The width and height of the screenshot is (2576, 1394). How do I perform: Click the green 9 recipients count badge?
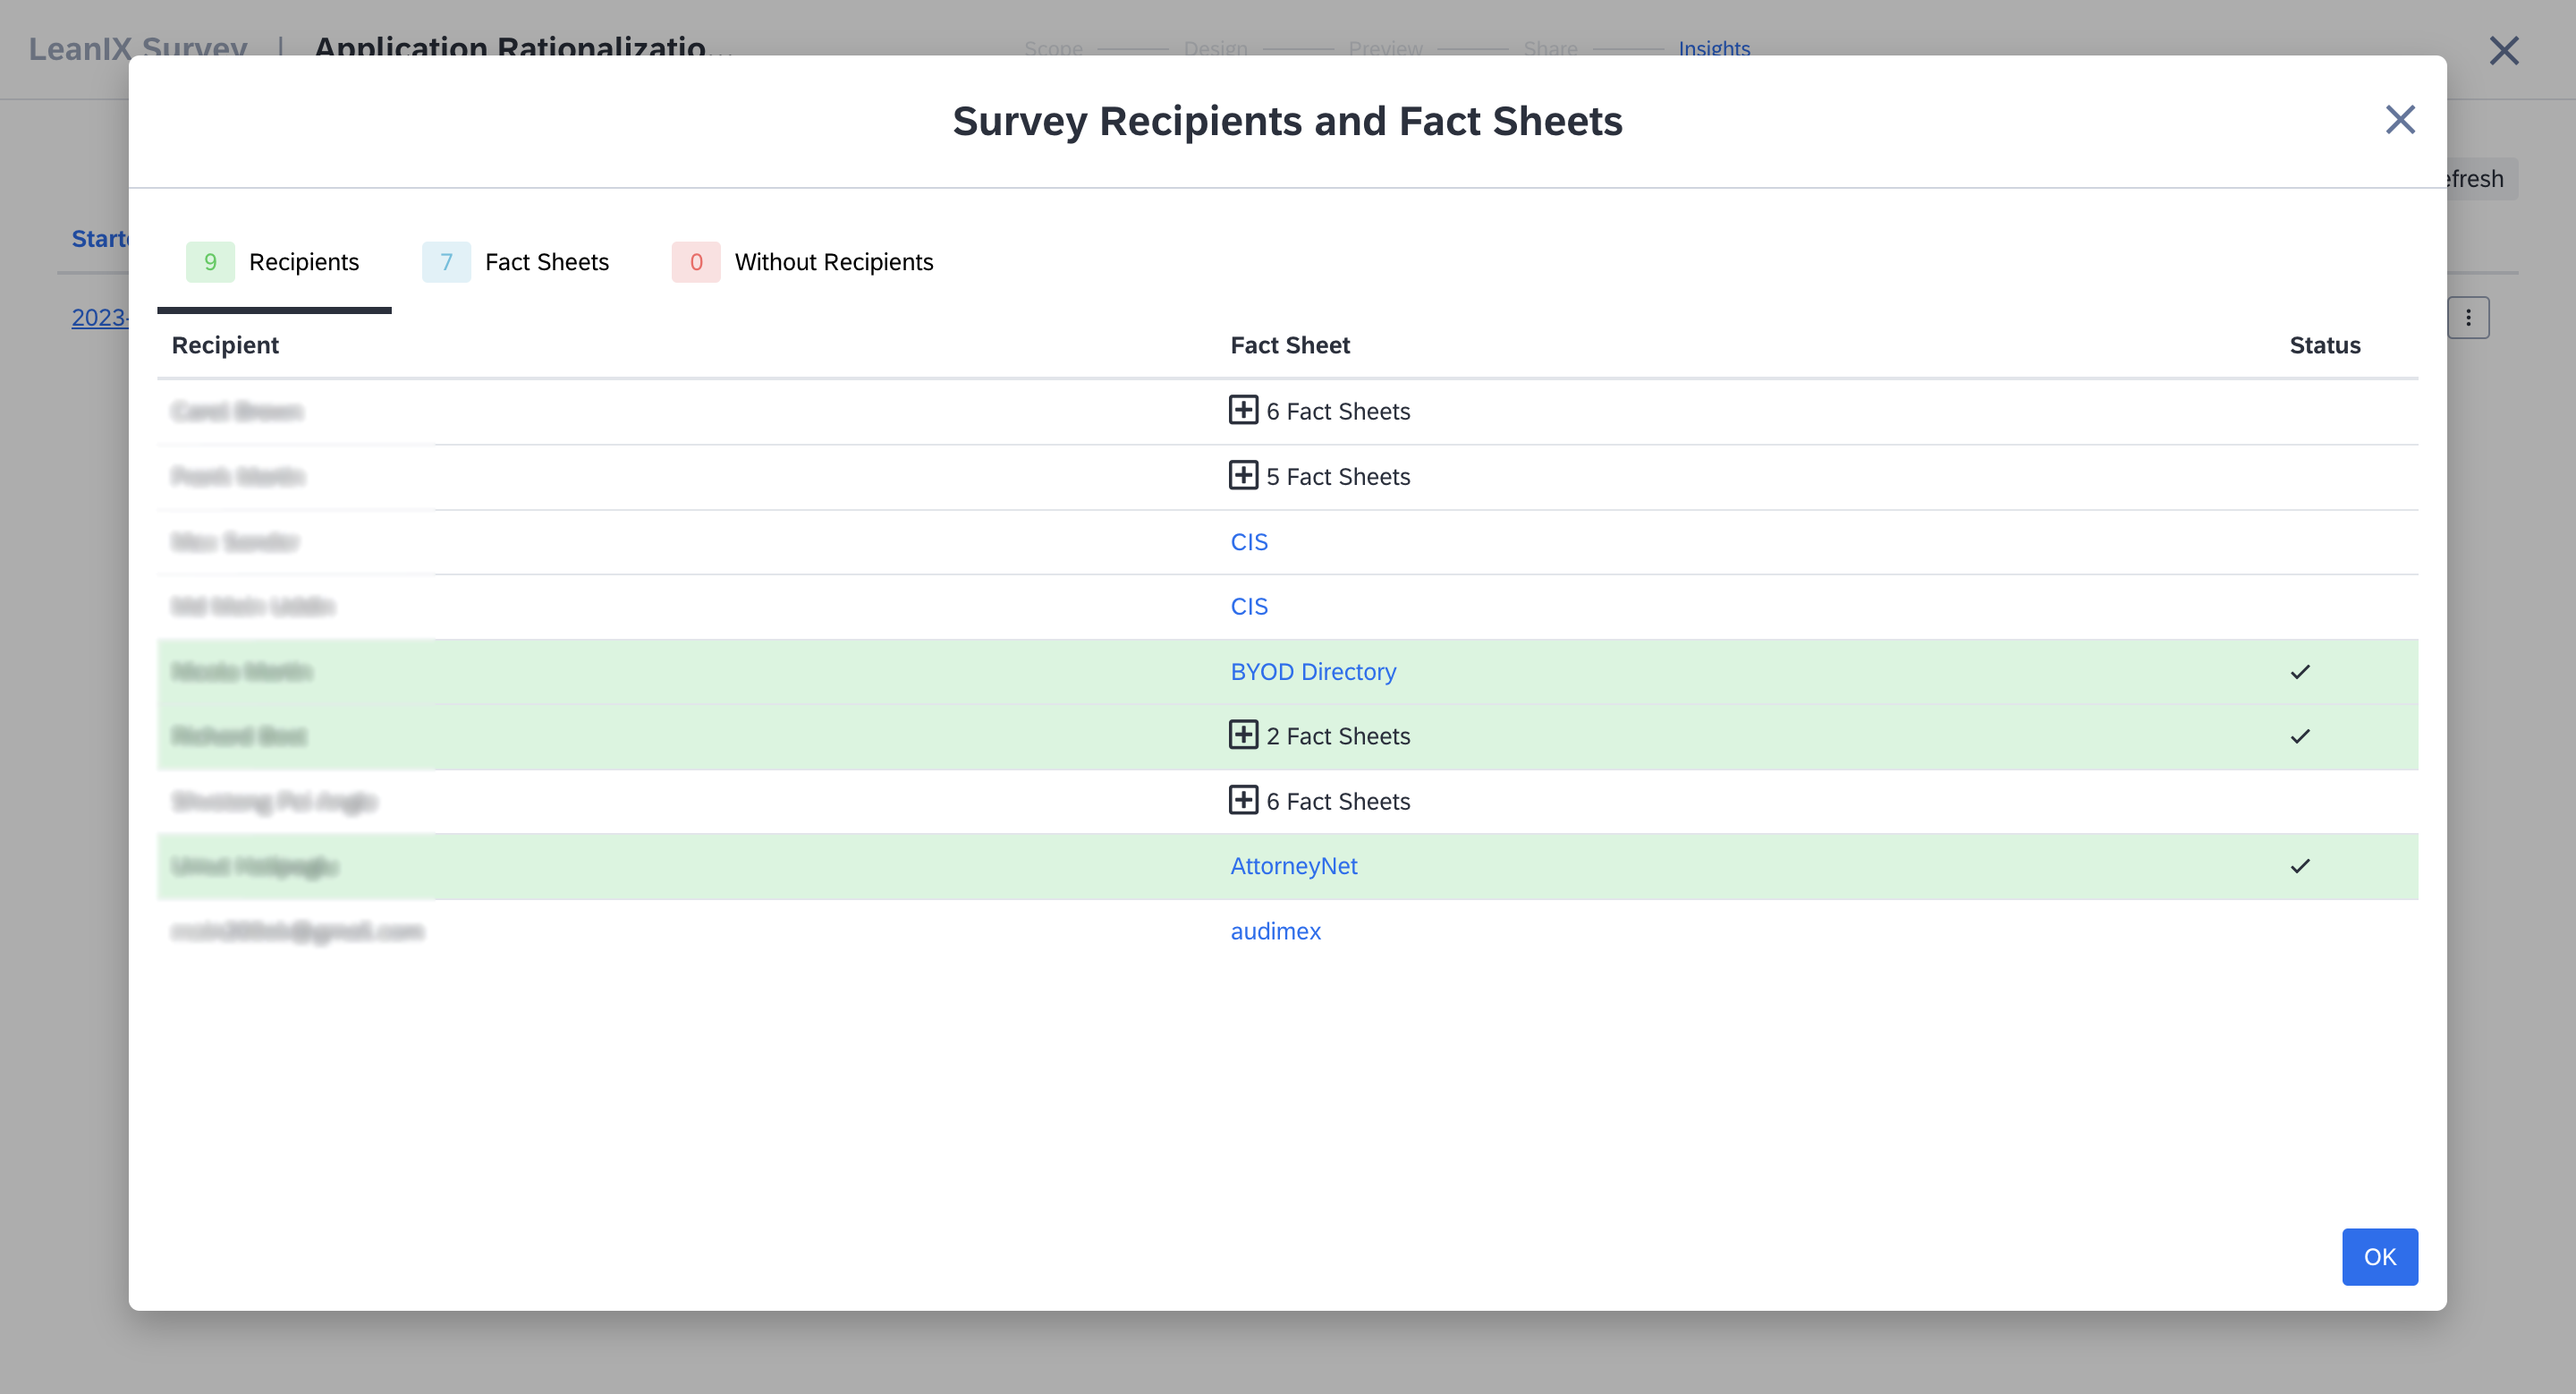coord(210,262)
